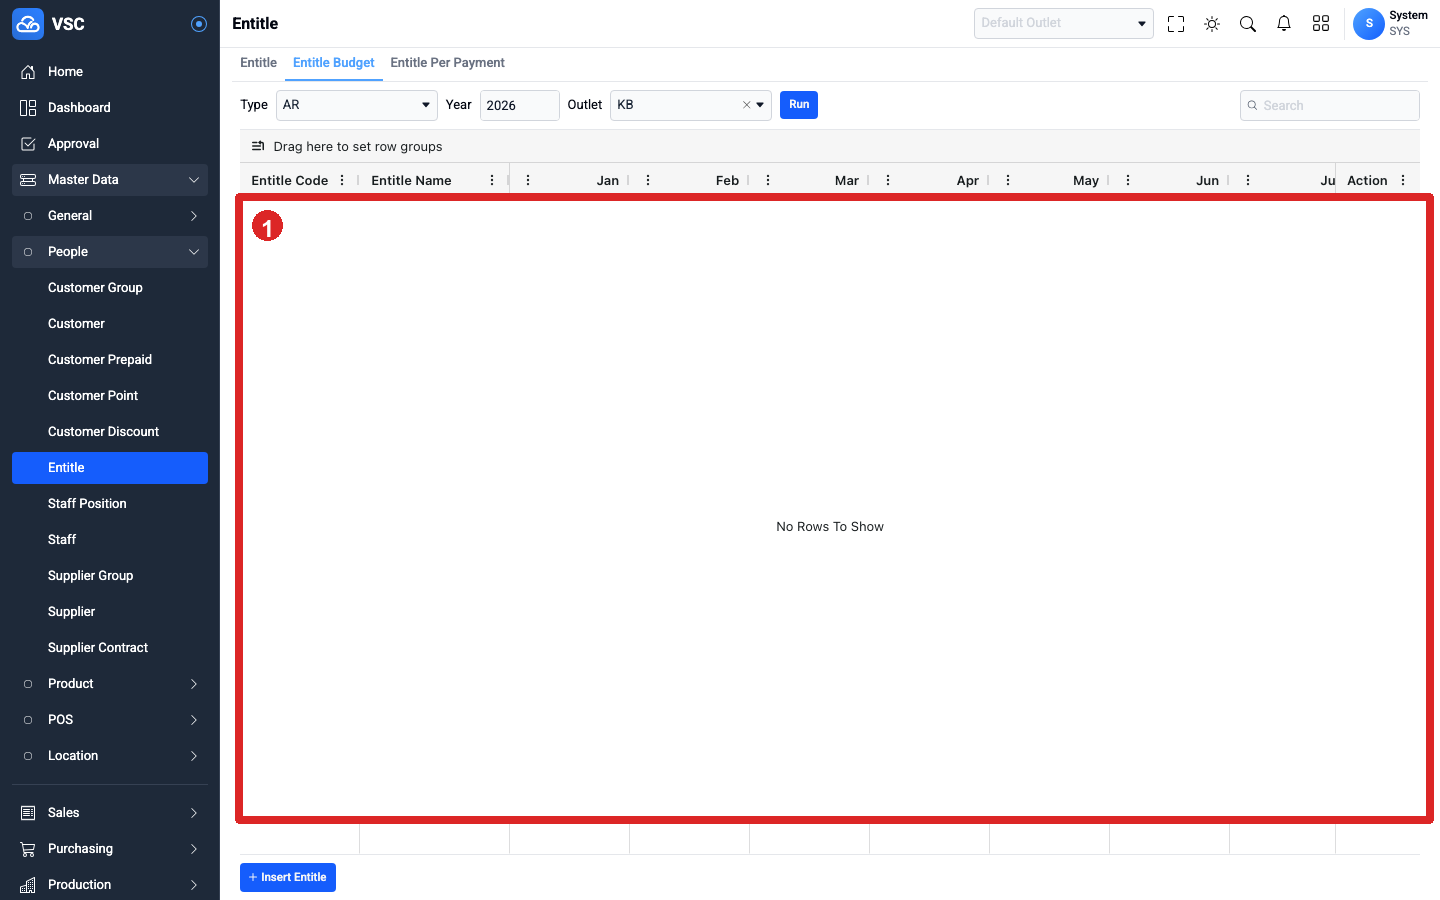Open the Jun column menu
Screen dimensions: 1440x900
pyautogui.click(x=1128, y=180)
